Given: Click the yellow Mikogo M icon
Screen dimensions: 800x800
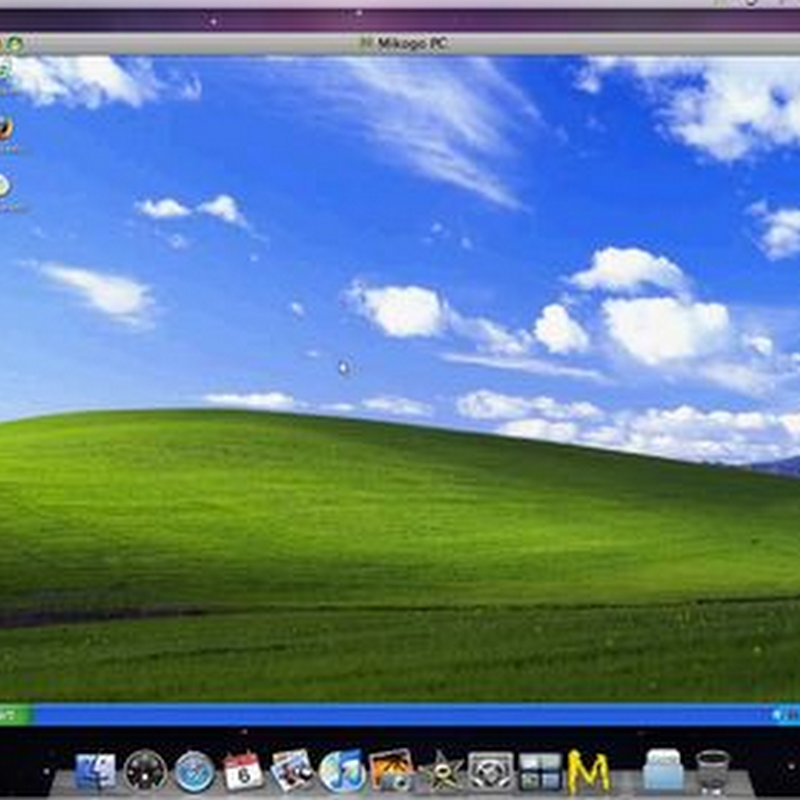Looking at the screenshot, I should coord(588,772).
